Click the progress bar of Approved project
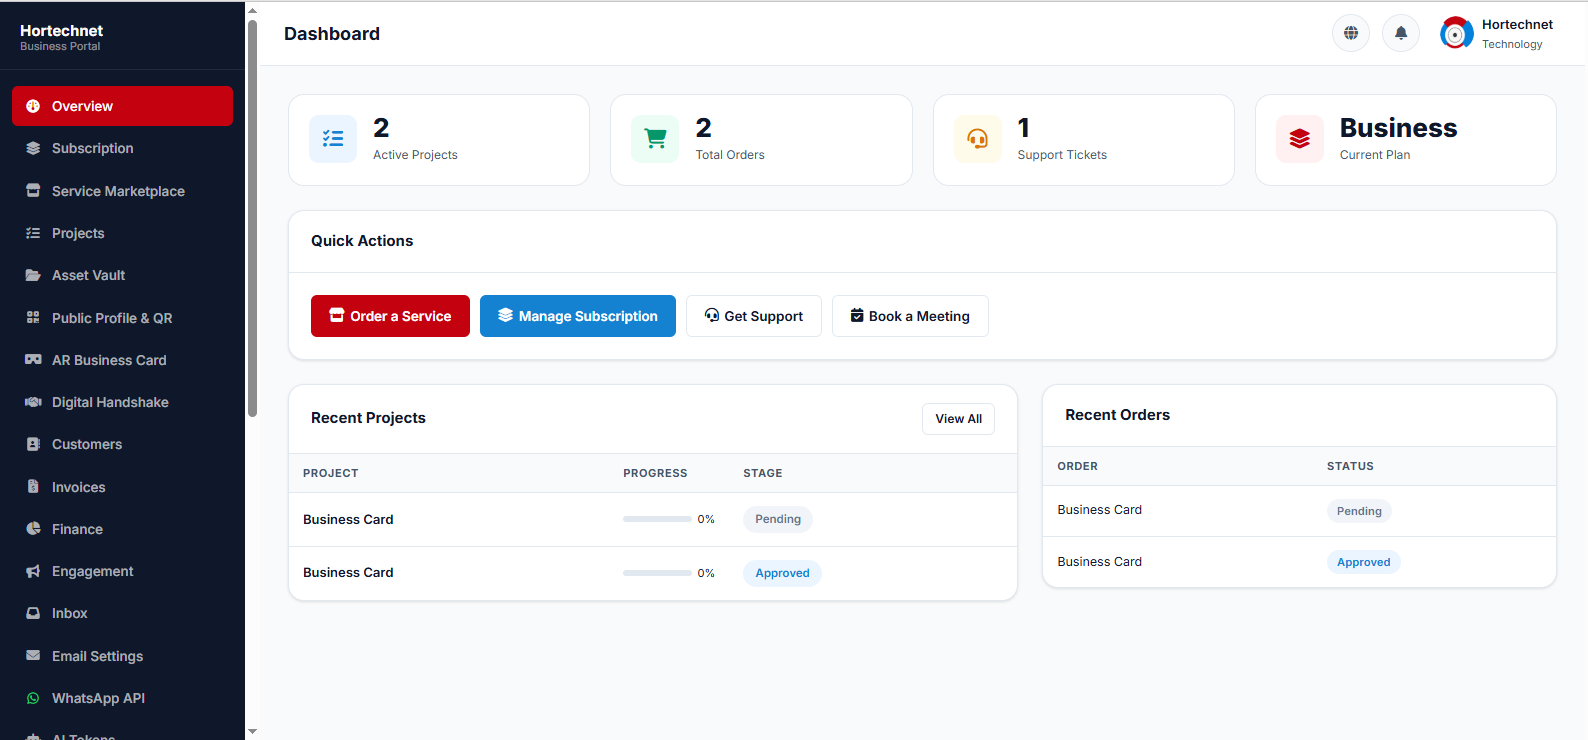This screenshot has width=1588, height=740. [x=657, y=573]
